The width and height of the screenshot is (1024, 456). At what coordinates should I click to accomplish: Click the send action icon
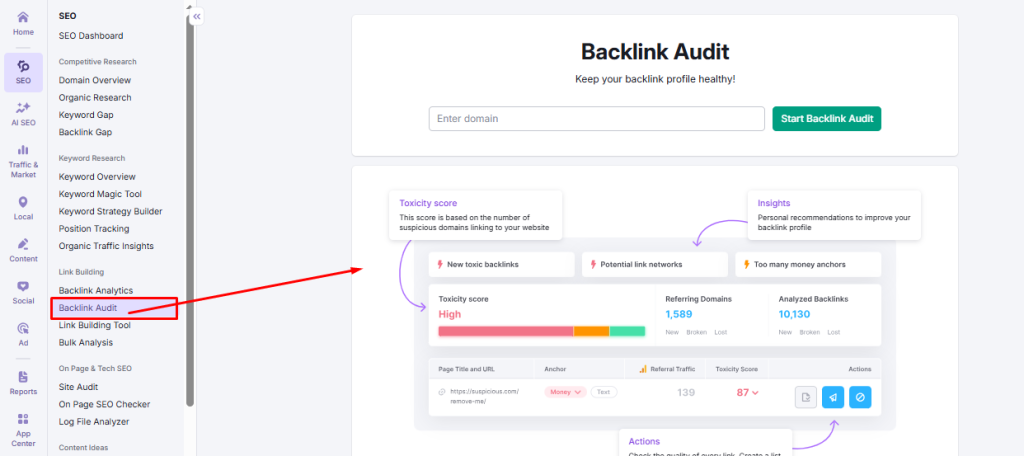click(x=833, y=397)
